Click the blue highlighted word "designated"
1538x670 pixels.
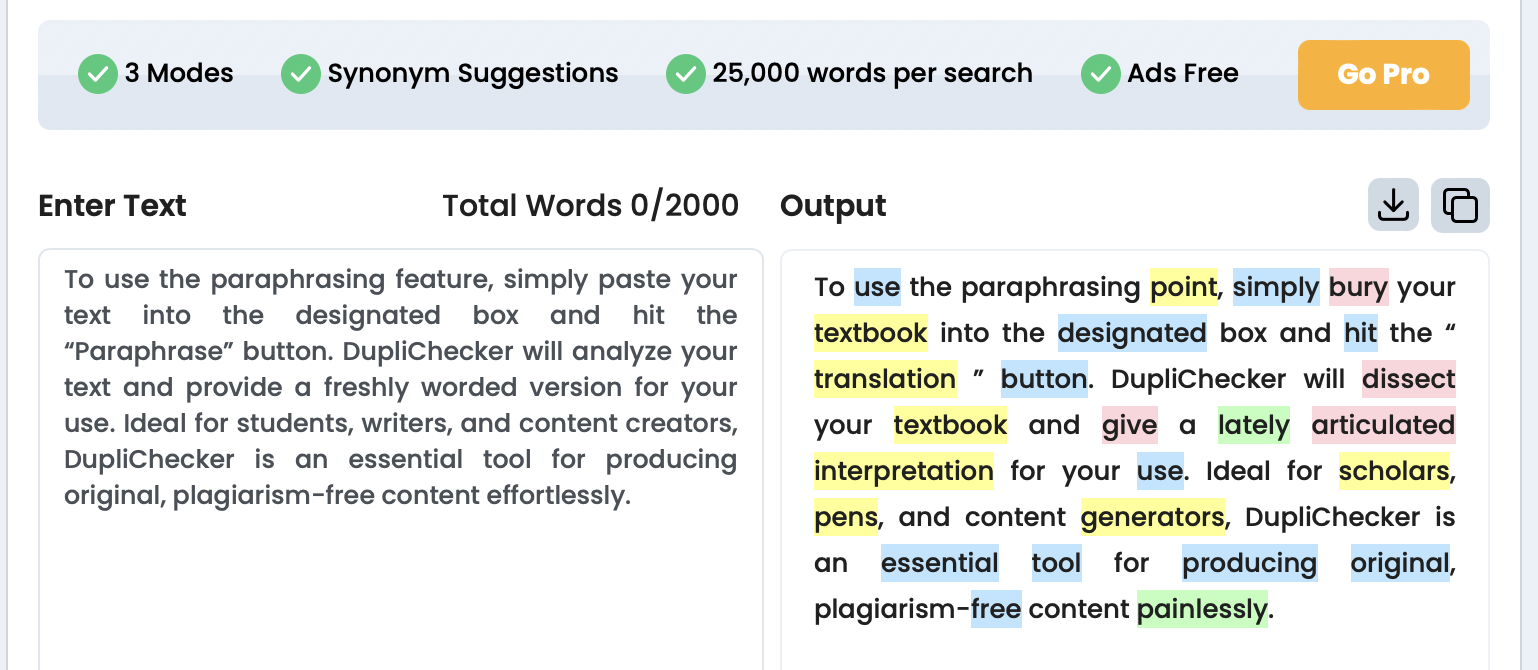click(x=1132, y=333)
